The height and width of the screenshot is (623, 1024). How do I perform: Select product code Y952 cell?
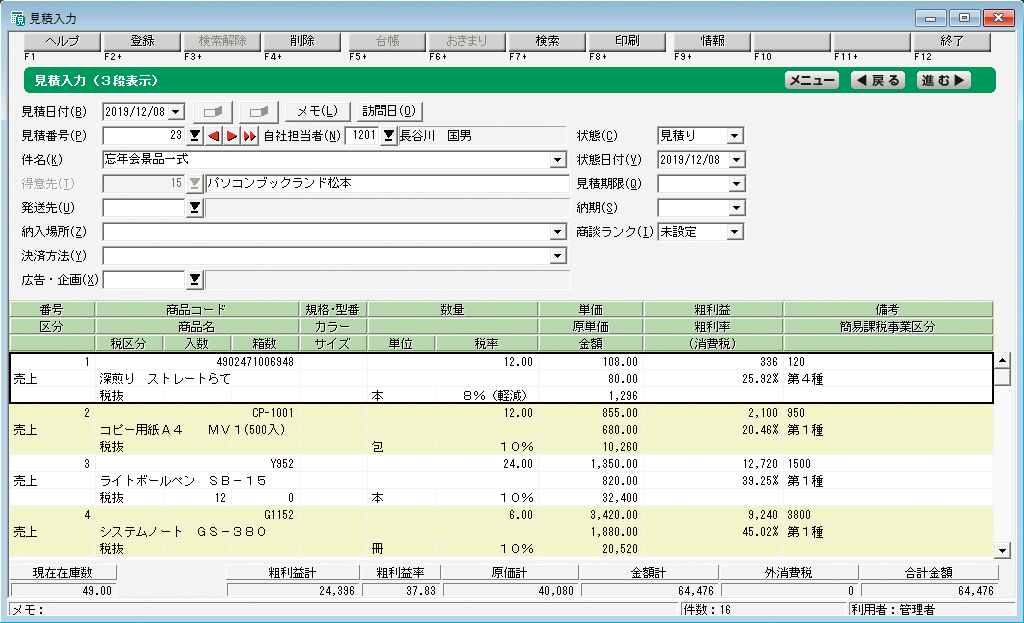point(198,464)
